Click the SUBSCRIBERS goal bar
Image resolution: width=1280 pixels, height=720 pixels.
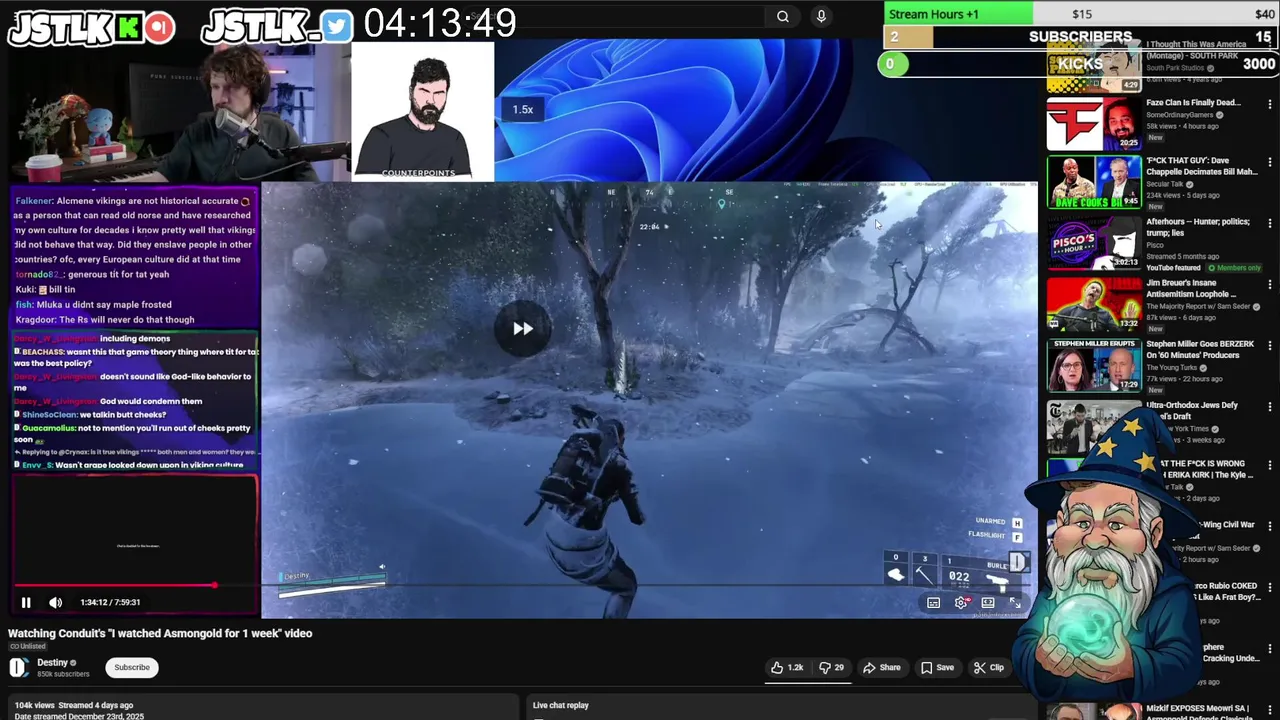[1081, 37]
